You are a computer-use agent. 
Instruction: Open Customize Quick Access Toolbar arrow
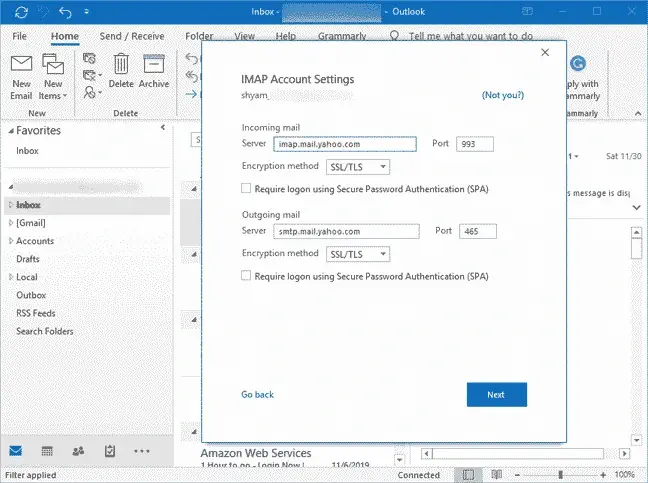[86, 12]
